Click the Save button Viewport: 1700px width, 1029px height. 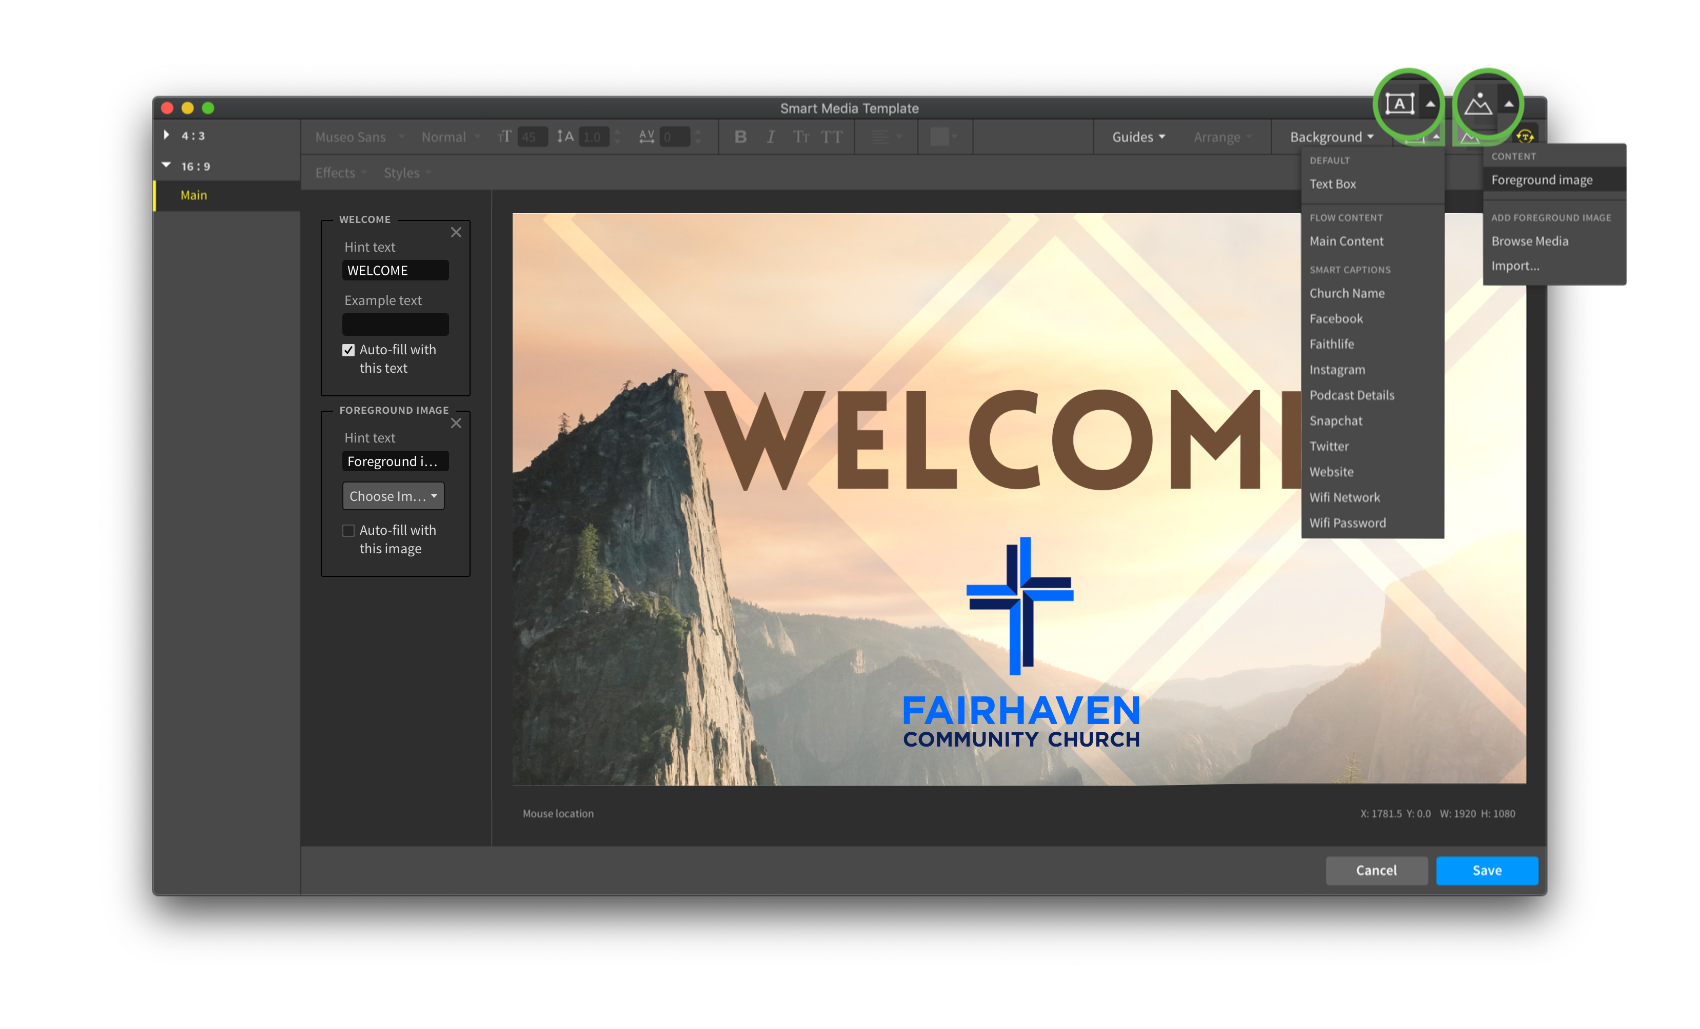tap(1486, 870)
